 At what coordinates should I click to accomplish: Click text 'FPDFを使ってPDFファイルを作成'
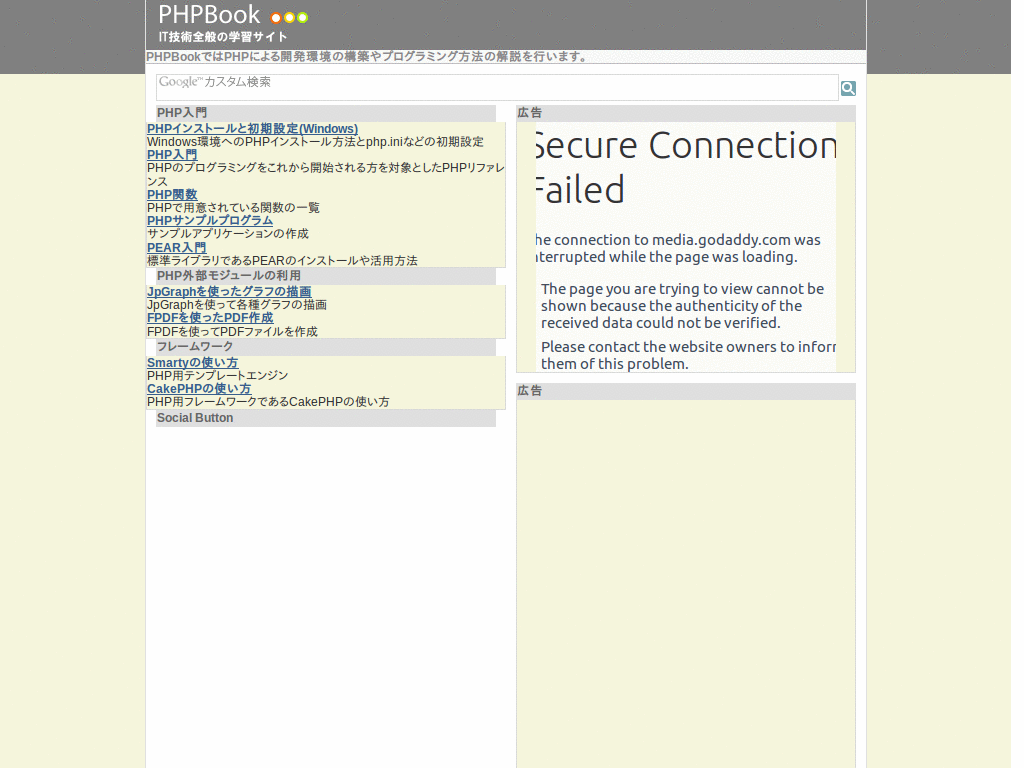(232, 332)
